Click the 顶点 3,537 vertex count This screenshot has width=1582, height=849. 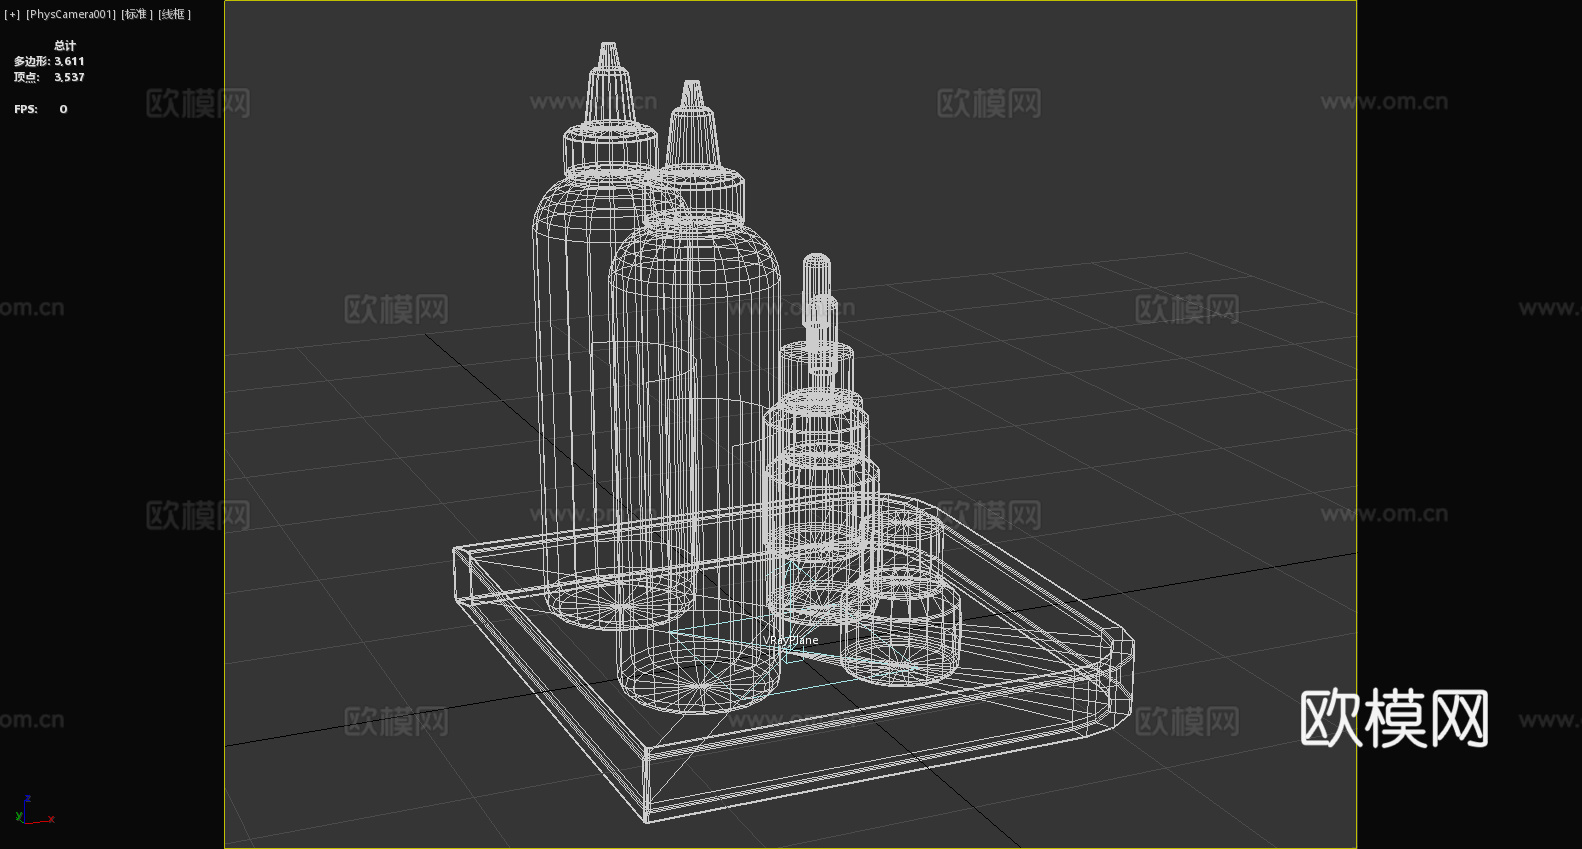pyautogui.click(x=49, y=77)
